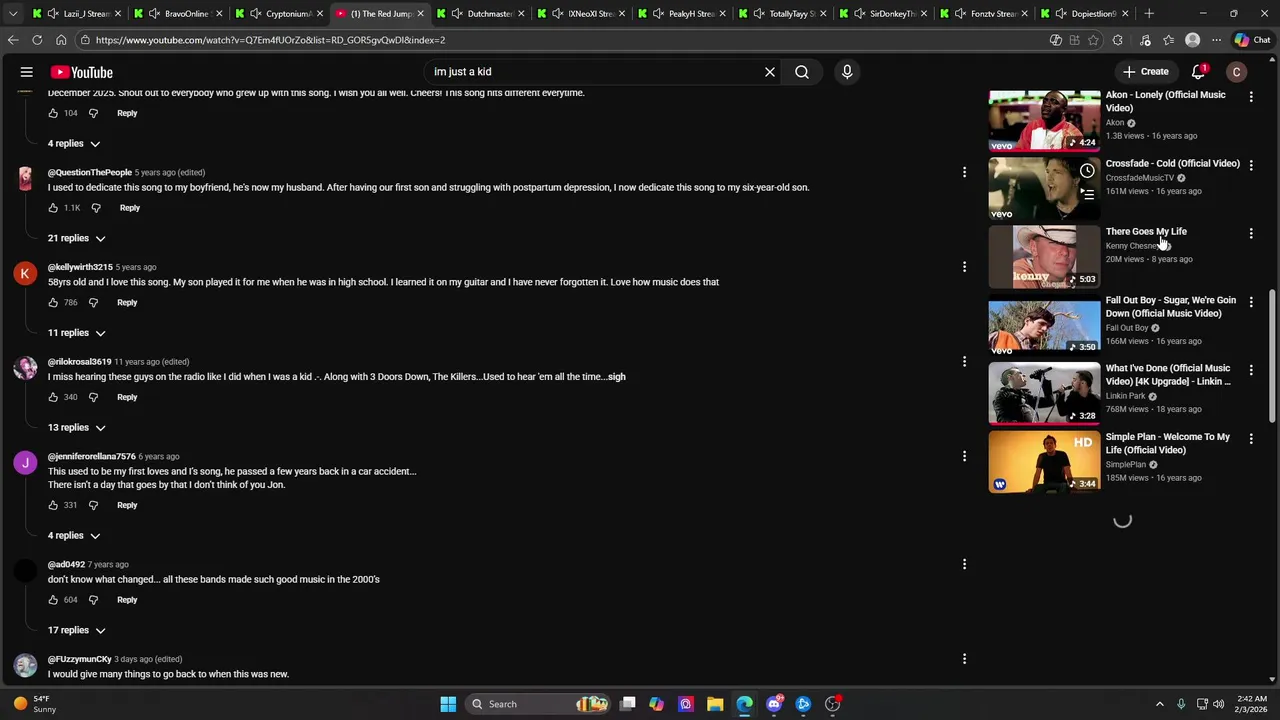Open the account avatar menu
1280x720 pixels.
point(1237,72)
